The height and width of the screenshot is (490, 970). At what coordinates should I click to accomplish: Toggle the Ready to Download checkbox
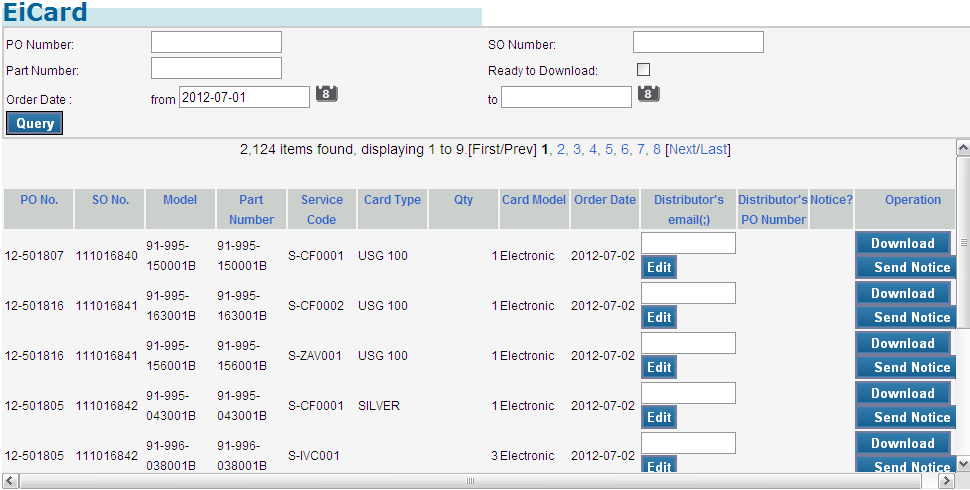[643, 70]
